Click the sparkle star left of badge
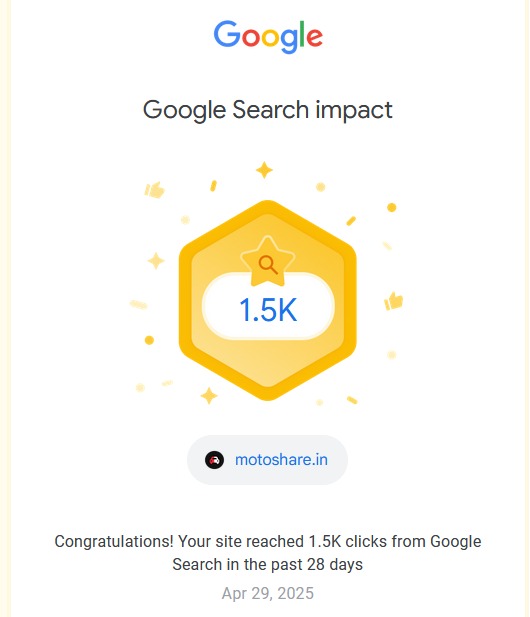The width and height of the screenshot is (530, 617). point(156,260)
